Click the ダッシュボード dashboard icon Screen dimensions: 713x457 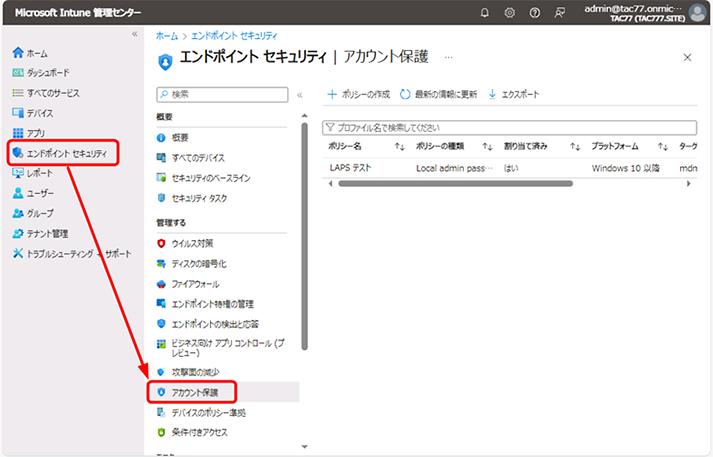click(18, 73)
